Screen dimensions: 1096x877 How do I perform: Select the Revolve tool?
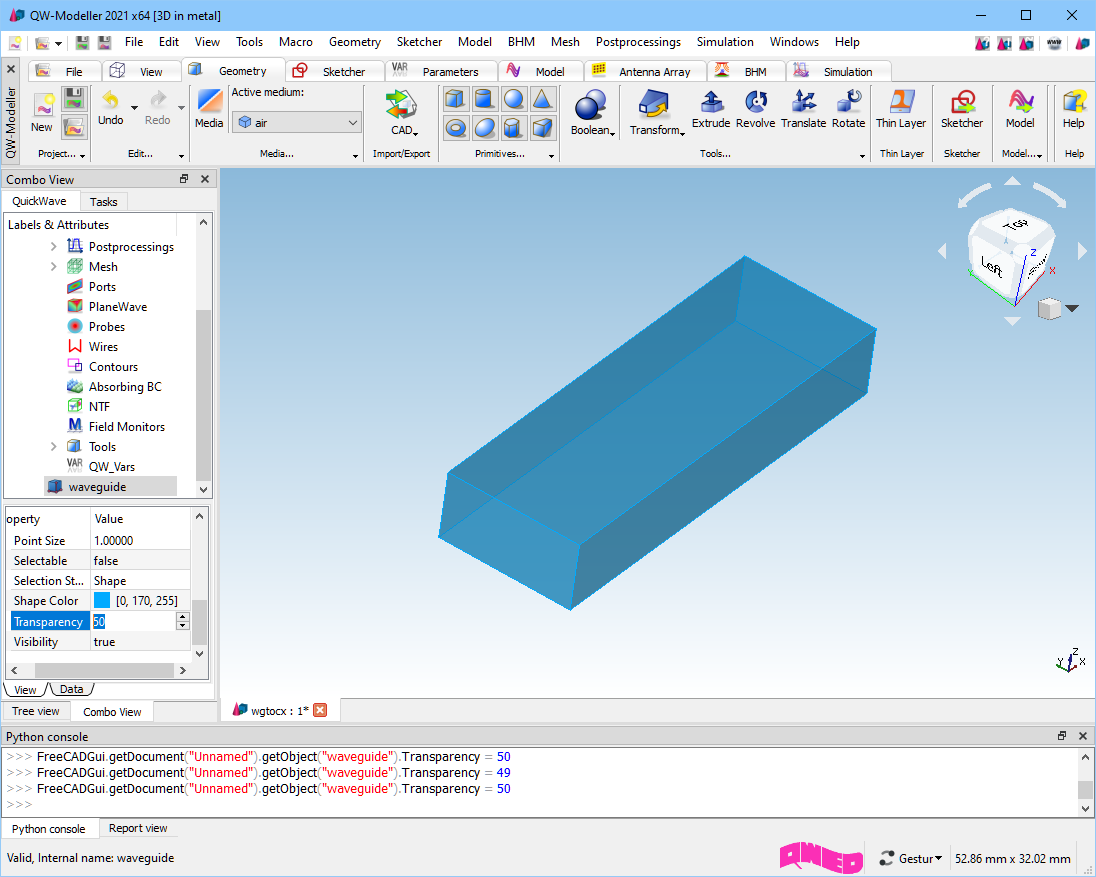[x=756, y=110]
